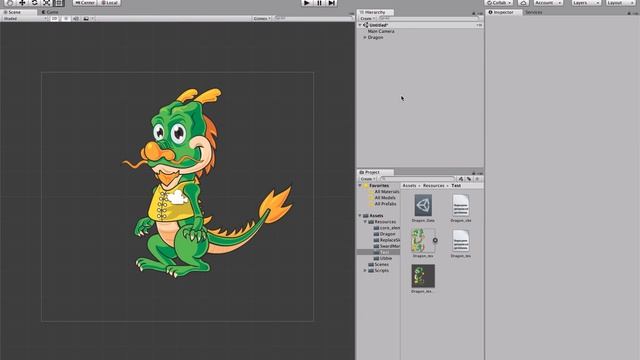The image size is (640, 360).
Task: Lock the Hierarchy panel
Action: click(x=474, y=13)
